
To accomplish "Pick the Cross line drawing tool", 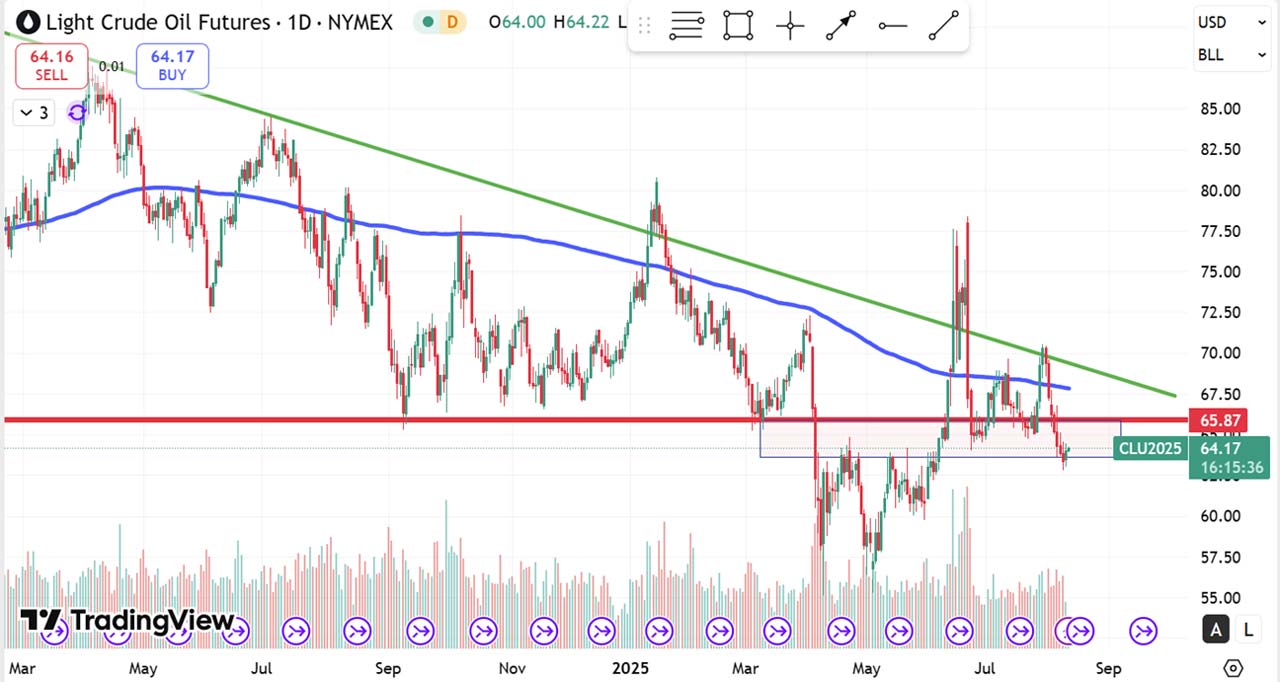I will 790,26.
